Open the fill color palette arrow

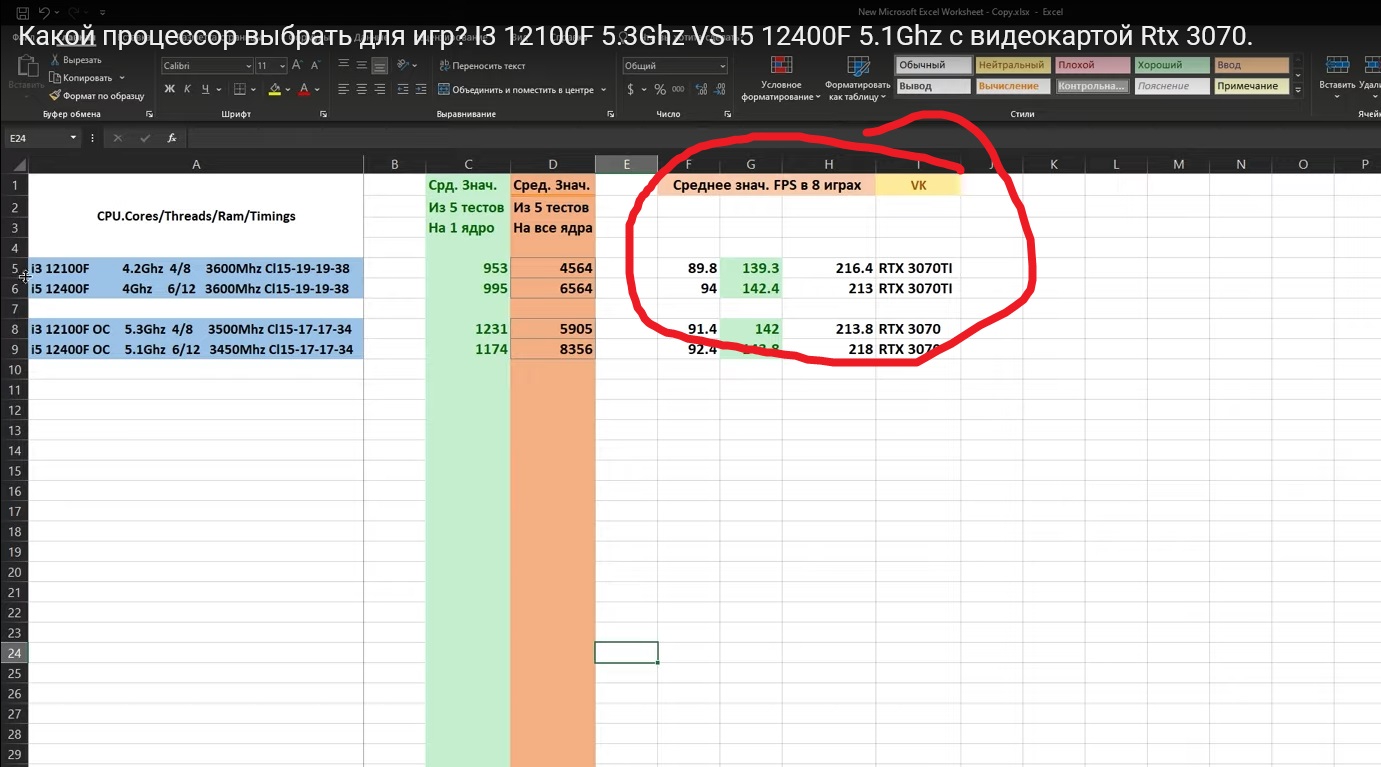(x=288, y=89)
